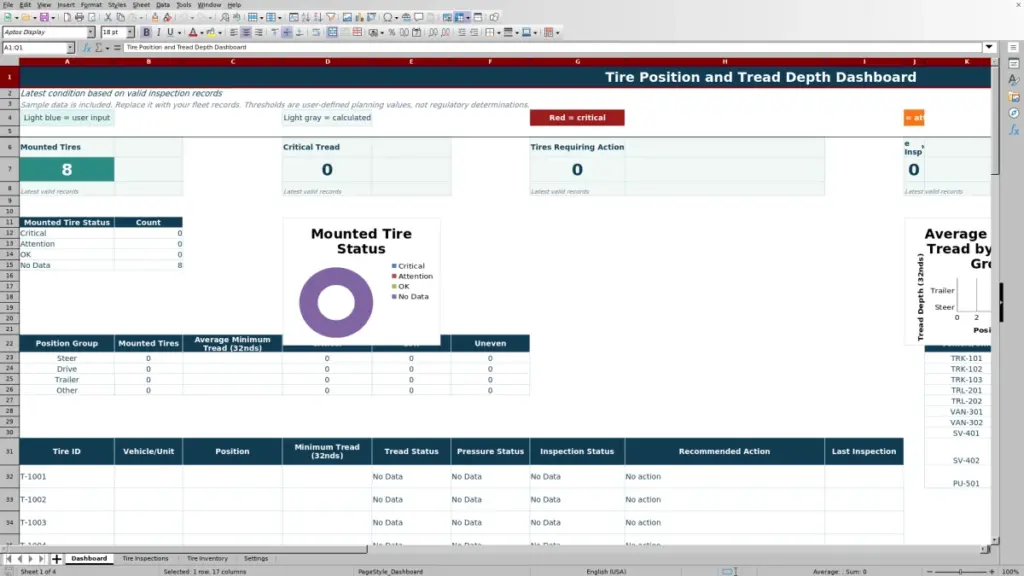Click the Mounted Tire Status donut chart

tap(336, 302)
